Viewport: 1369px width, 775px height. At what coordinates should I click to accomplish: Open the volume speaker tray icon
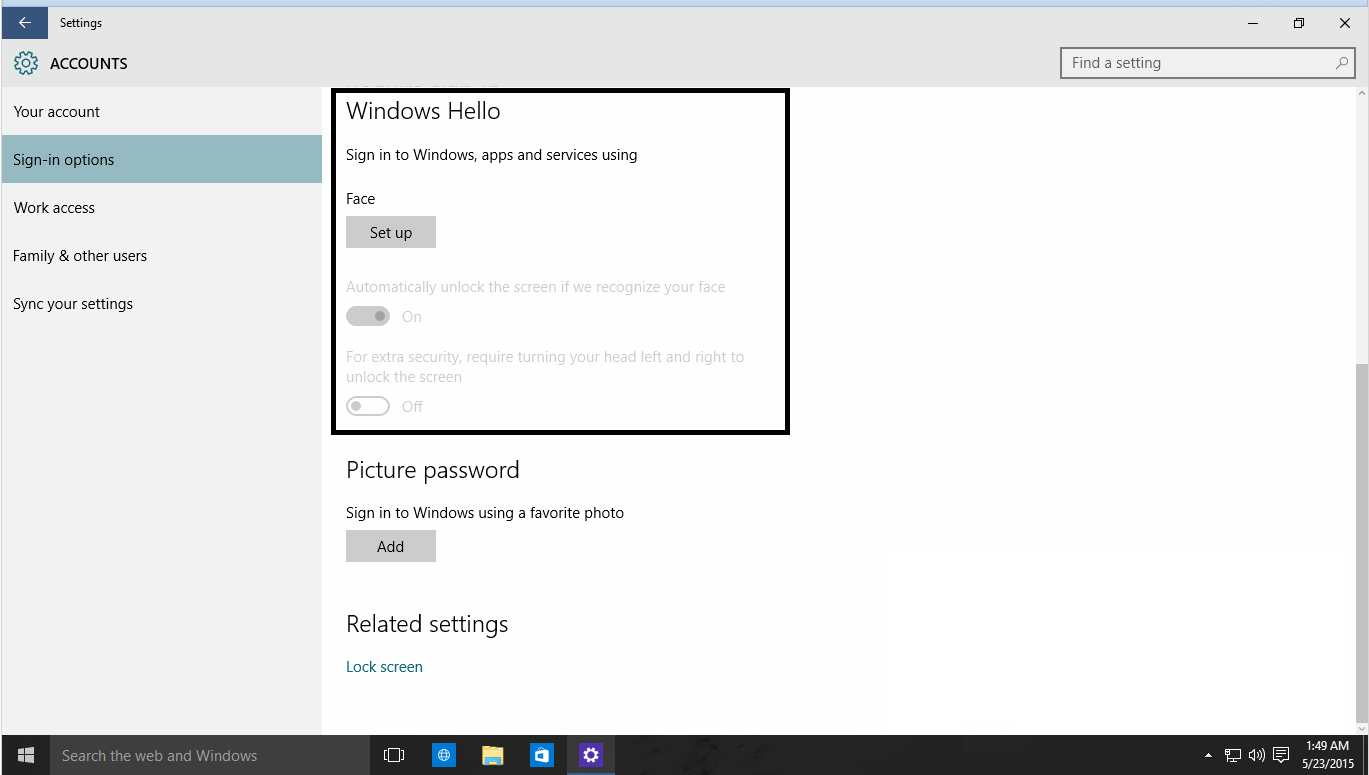tap(1257, 755)
